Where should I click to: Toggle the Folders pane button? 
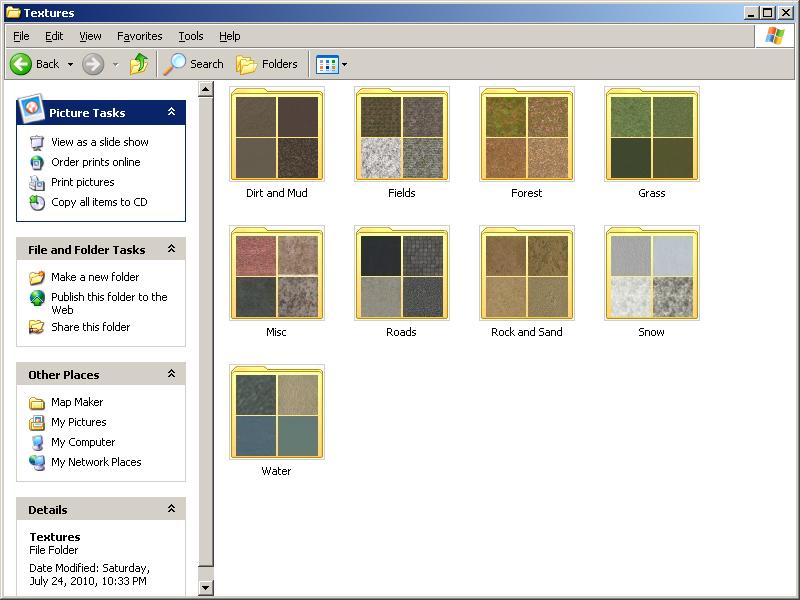(x=267, y=64)
